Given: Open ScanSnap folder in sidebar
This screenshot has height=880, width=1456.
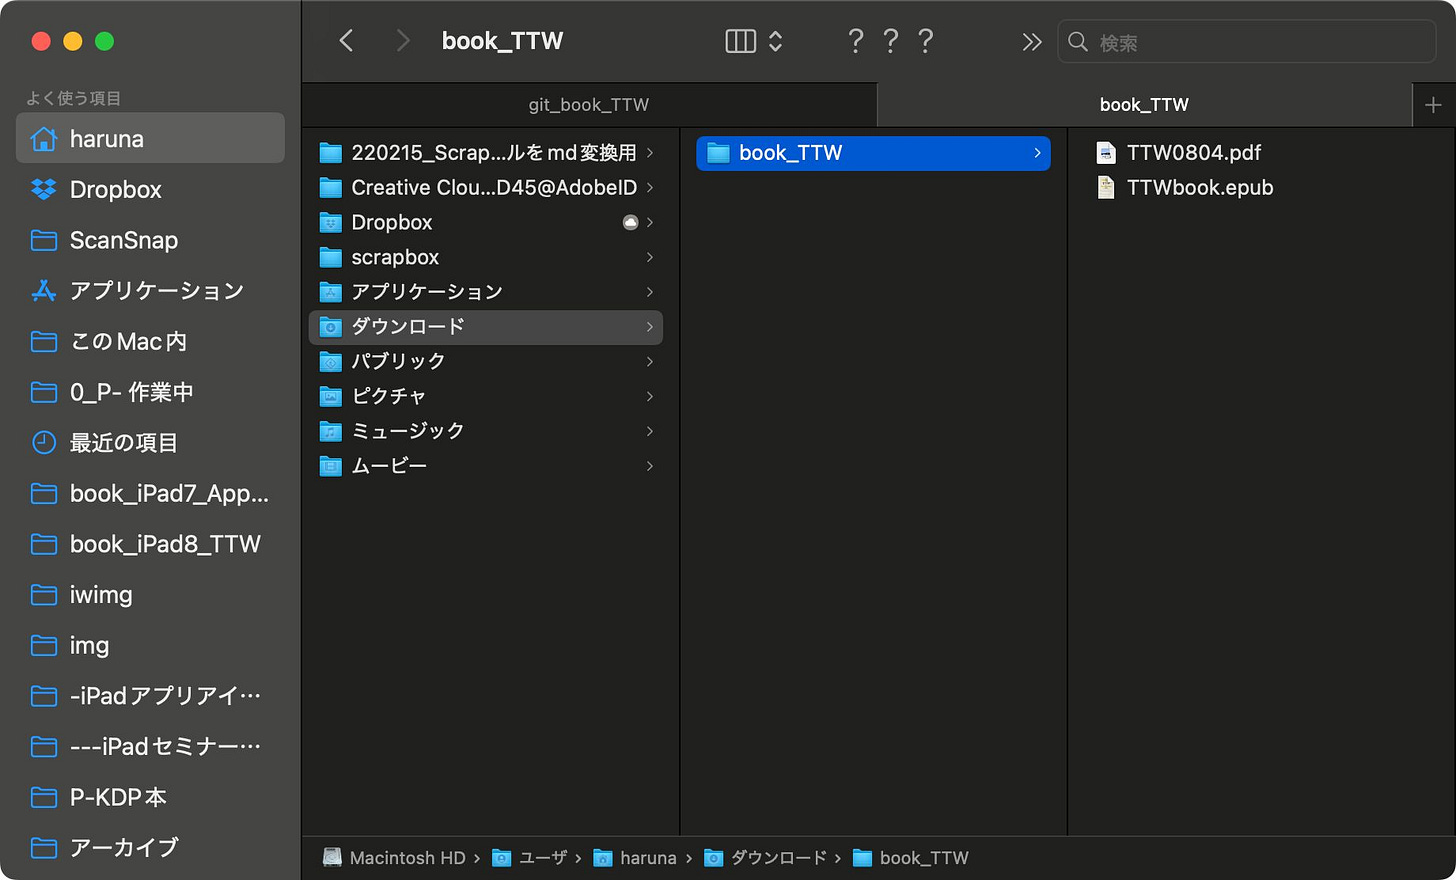Looking at the screenshot, I should (150, 240).
